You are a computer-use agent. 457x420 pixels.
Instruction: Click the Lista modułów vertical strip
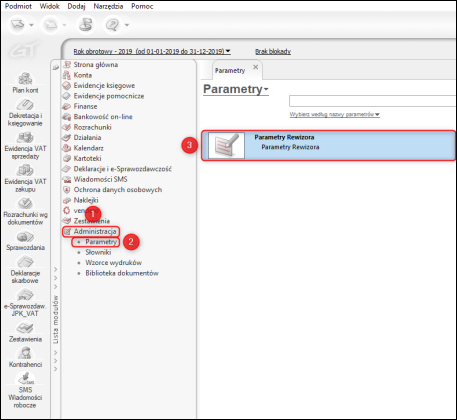click(x=56, y=319)
